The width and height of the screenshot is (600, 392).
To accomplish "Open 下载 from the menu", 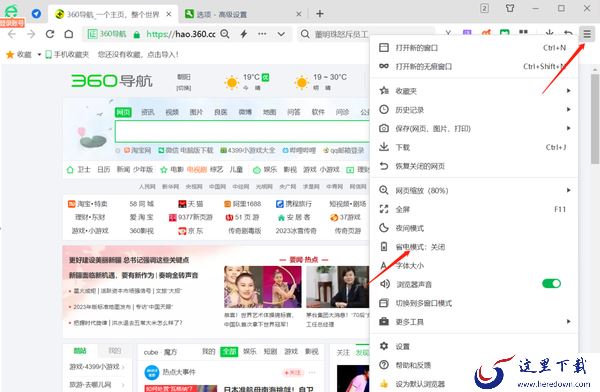I will (x=474, y=147).
